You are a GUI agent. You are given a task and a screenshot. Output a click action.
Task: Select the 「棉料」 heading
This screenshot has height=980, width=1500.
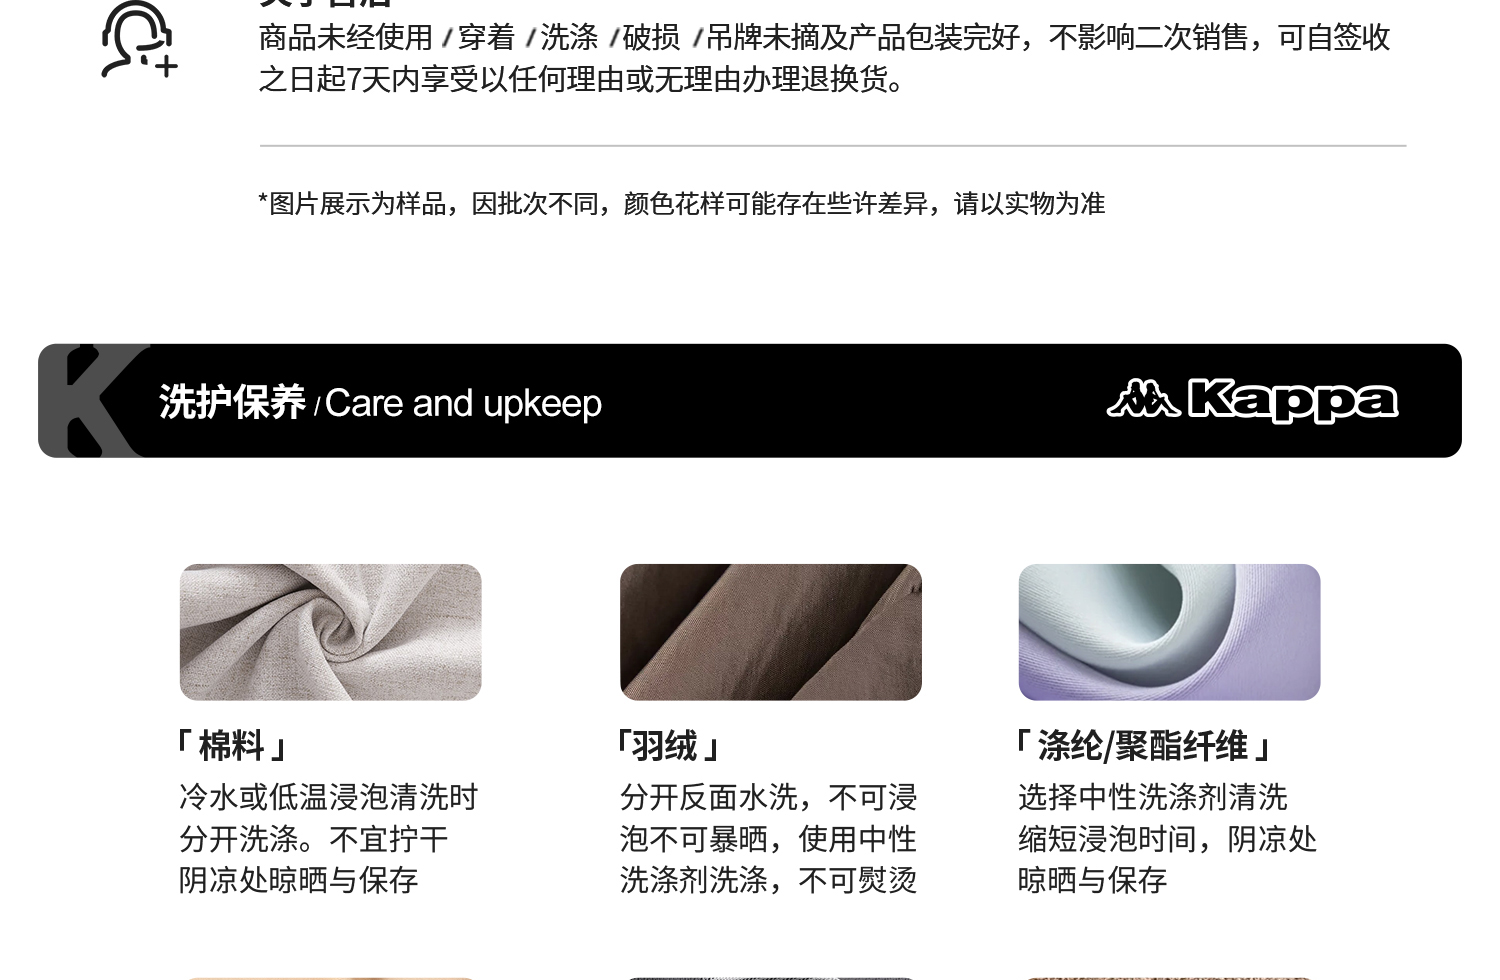point(232,746)
